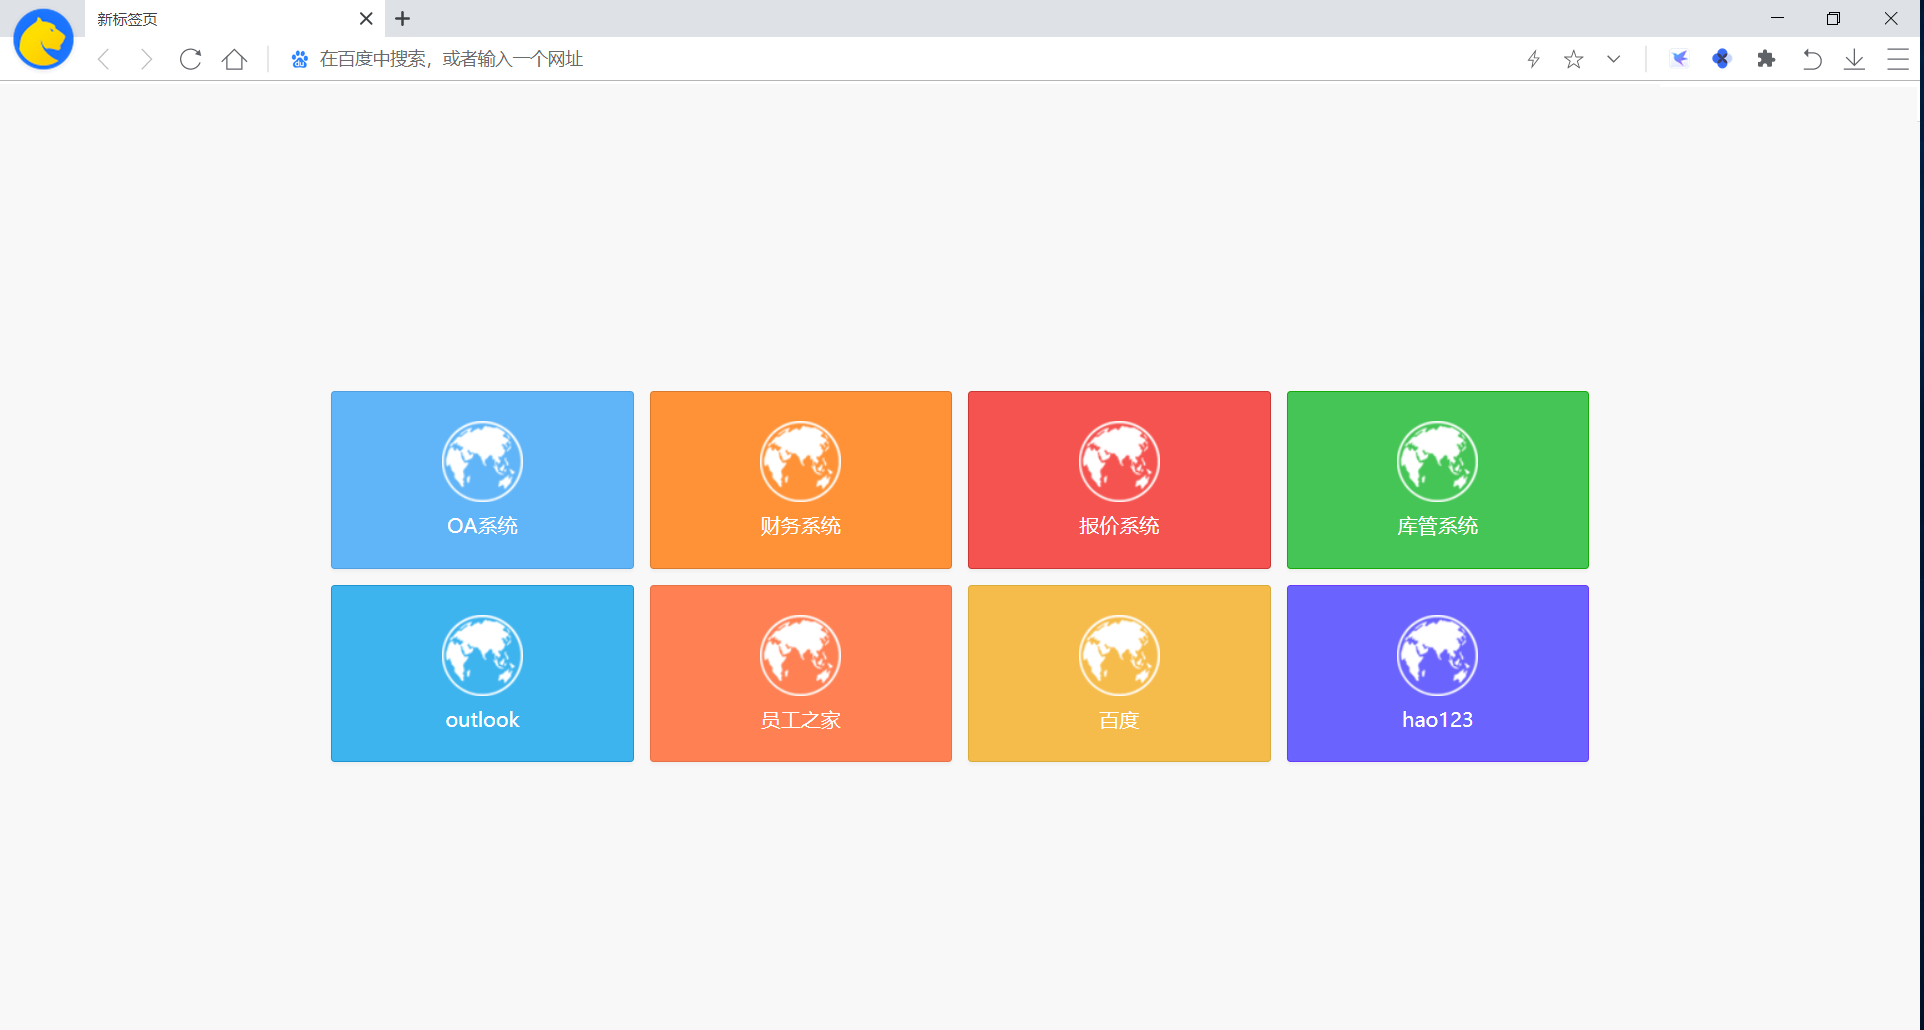Open the 百度 tile

point(1119,674)
